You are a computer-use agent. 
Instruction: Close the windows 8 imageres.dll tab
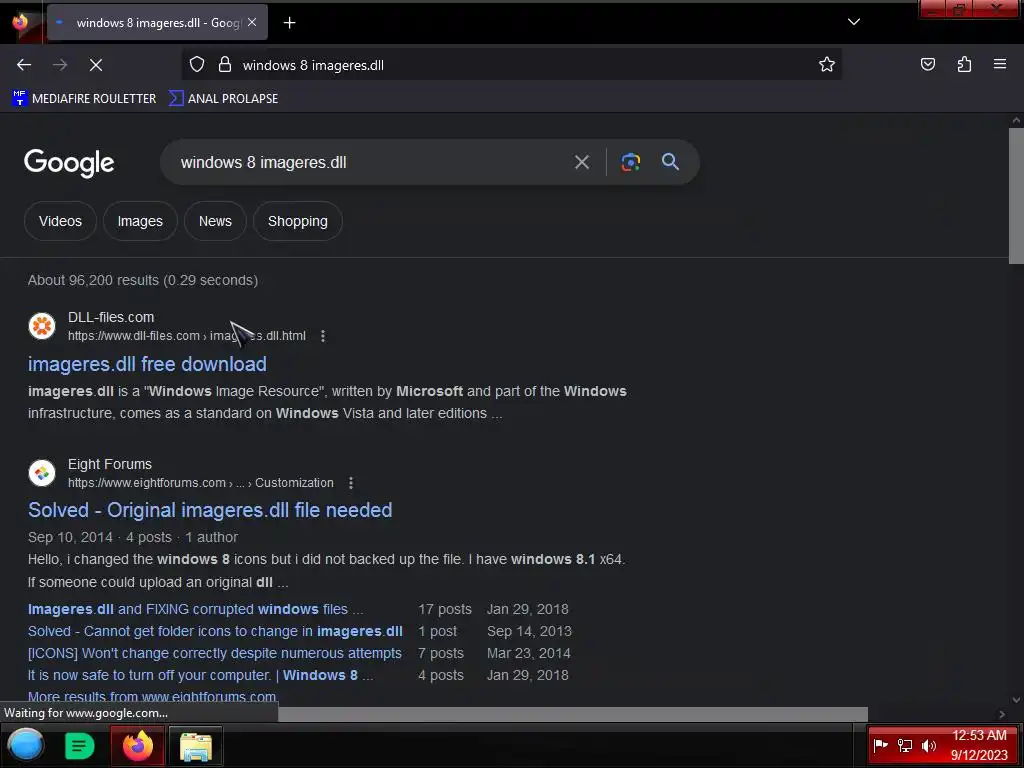[x=252, y=22]
